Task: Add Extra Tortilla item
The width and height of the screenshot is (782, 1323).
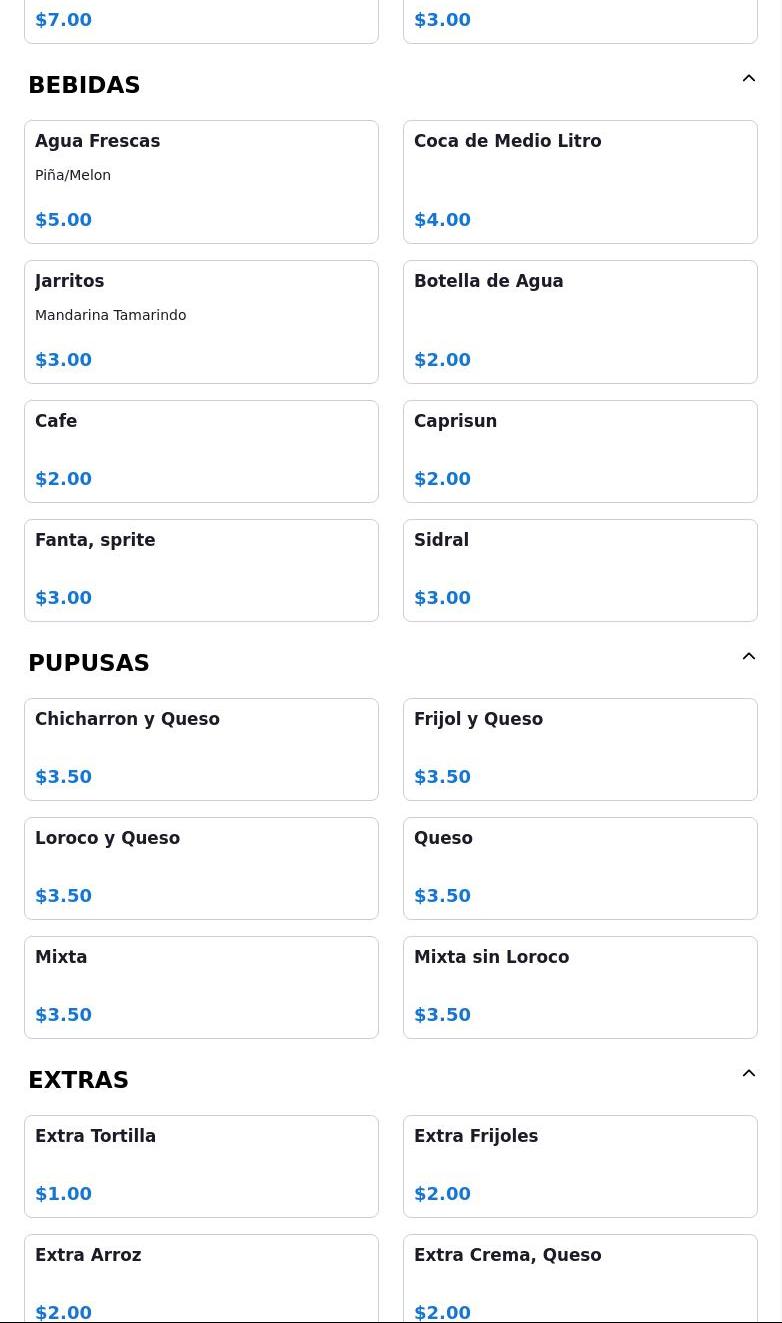Action: pyautogui.click(x=201, y=1167)
